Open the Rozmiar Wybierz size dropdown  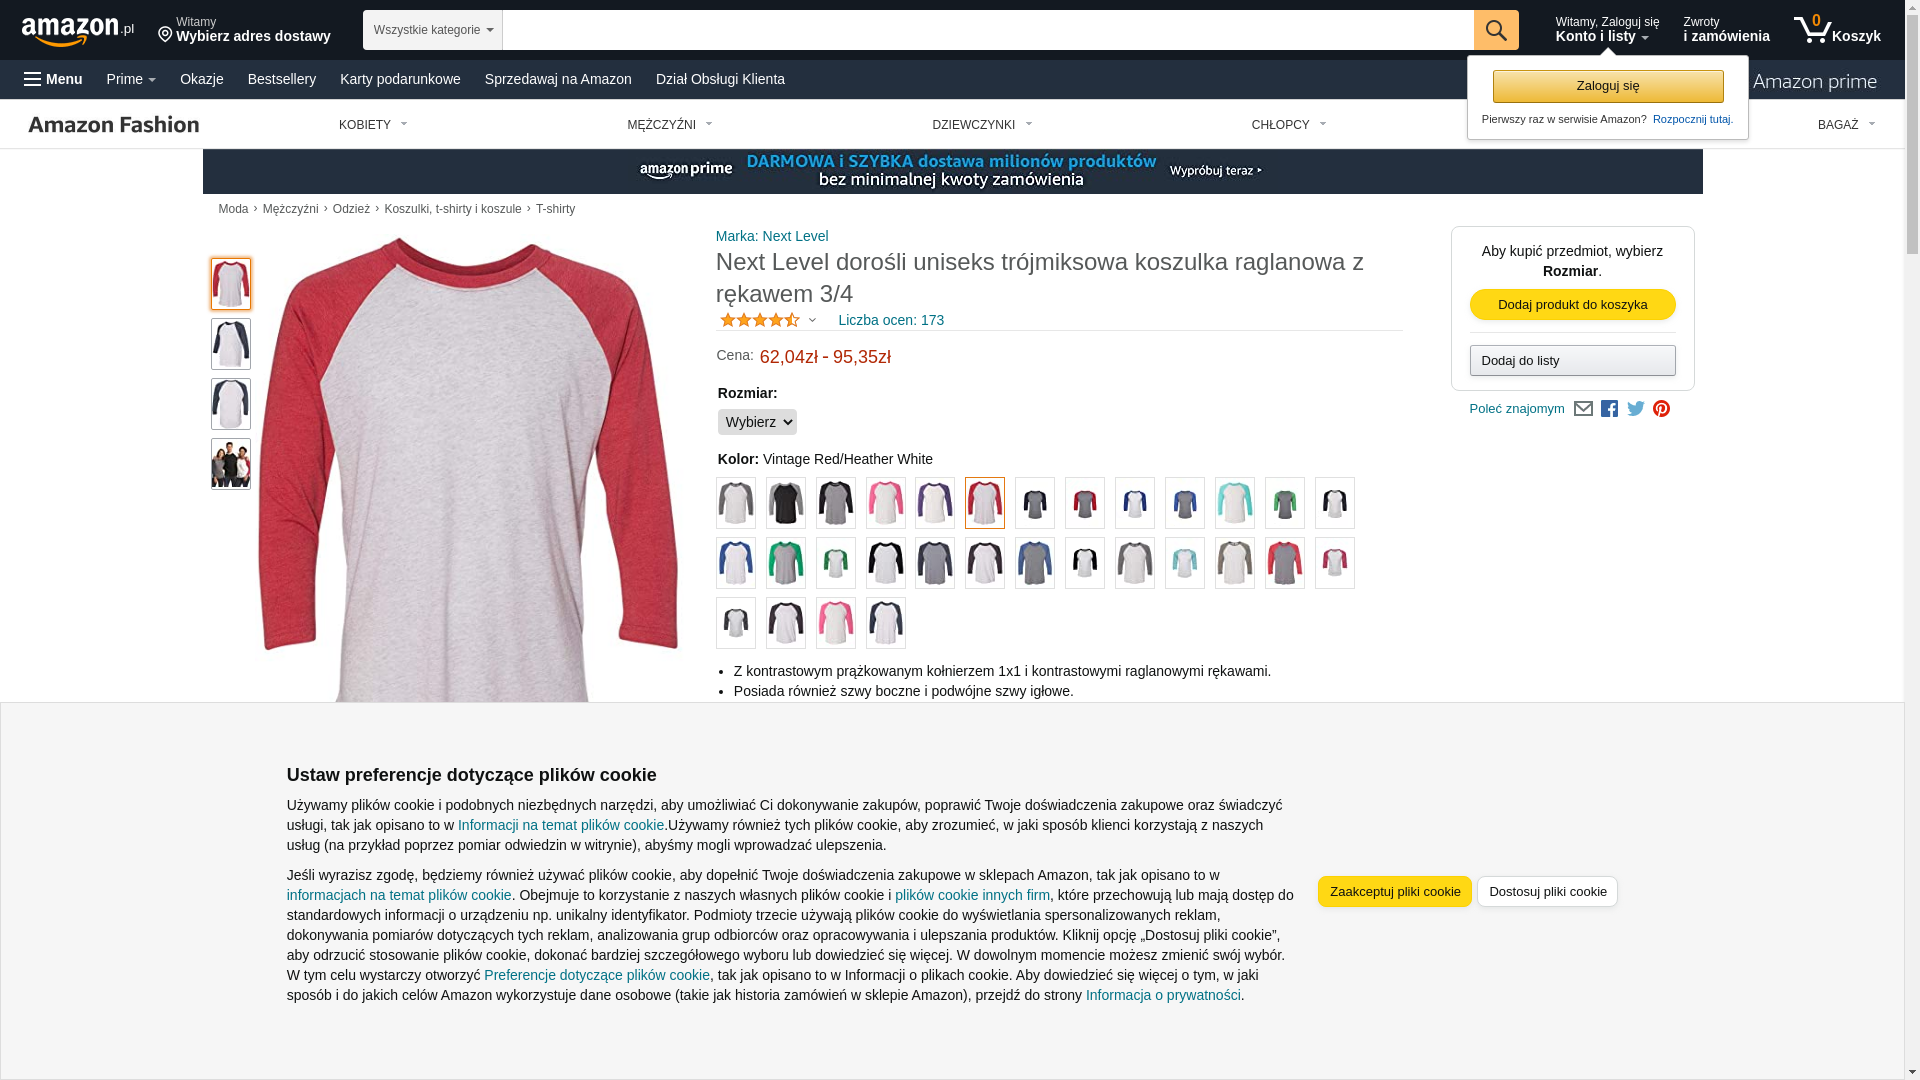point(757,422)
